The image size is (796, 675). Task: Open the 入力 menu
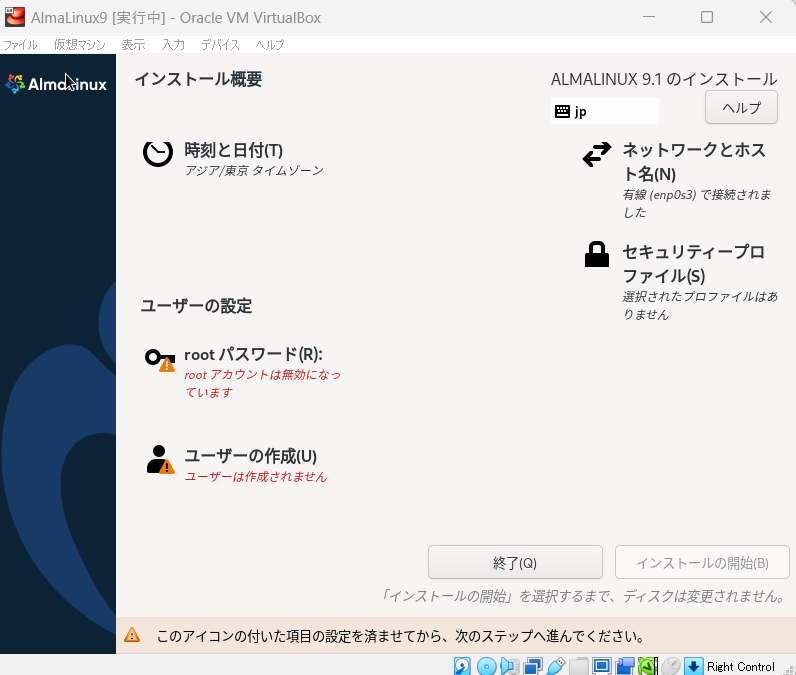click(173, 45)
